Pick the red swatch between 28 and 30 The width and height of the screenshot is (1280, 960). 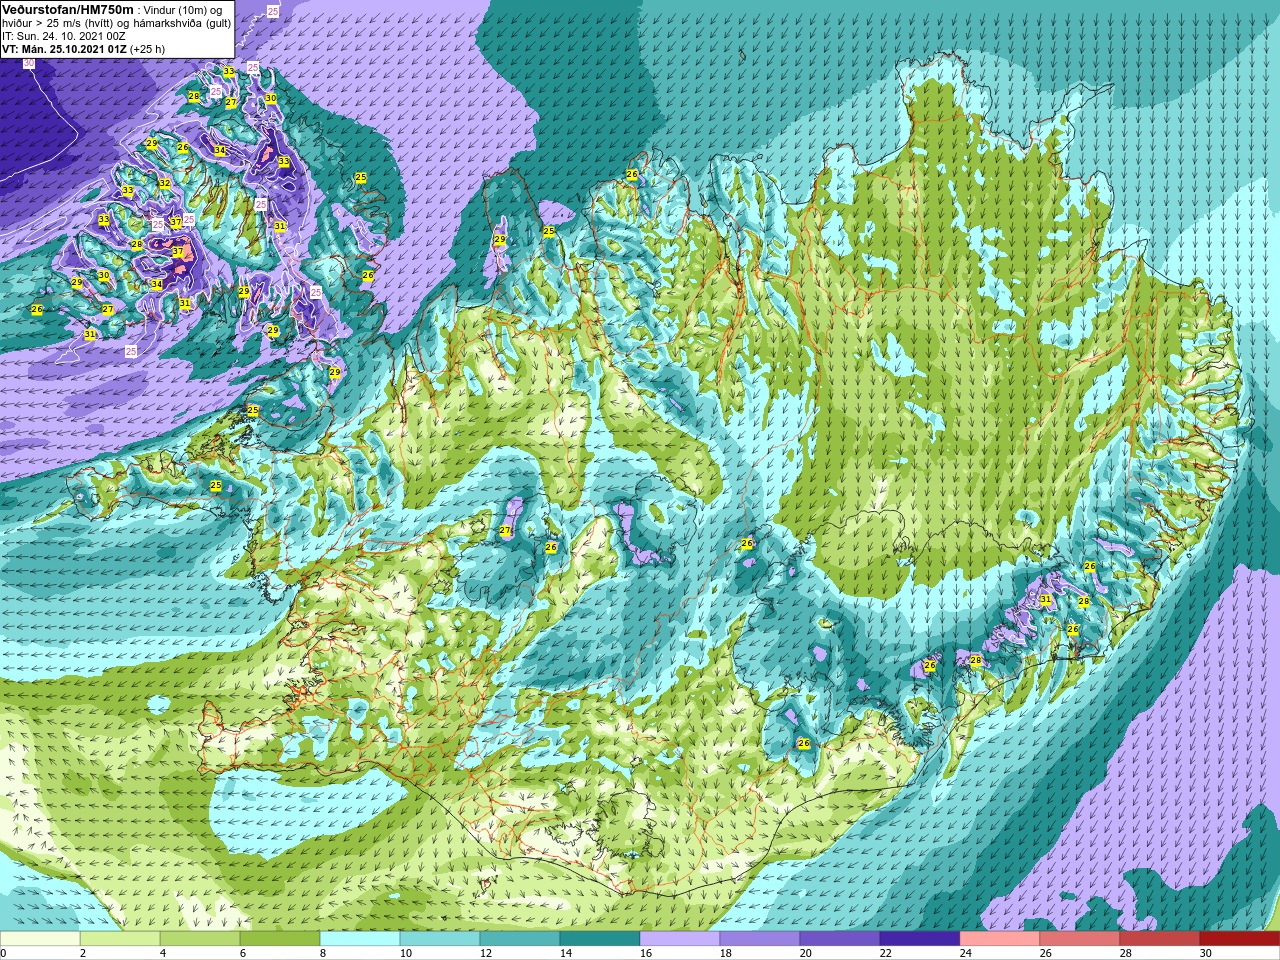(1160, 939)
